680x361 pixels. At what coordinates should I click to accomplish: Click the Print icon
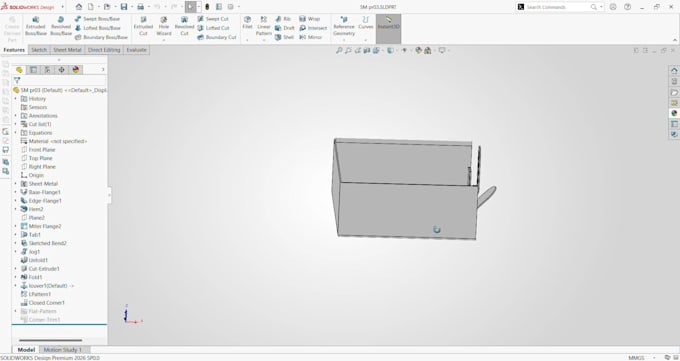[x=141, y=7]
